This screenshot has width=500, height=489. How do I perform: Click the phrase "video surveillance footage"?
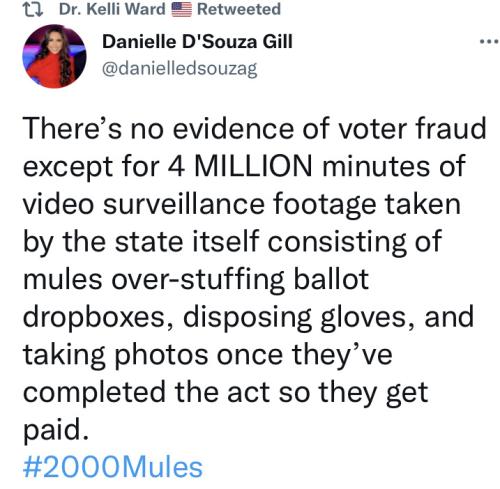pos(200,204)
